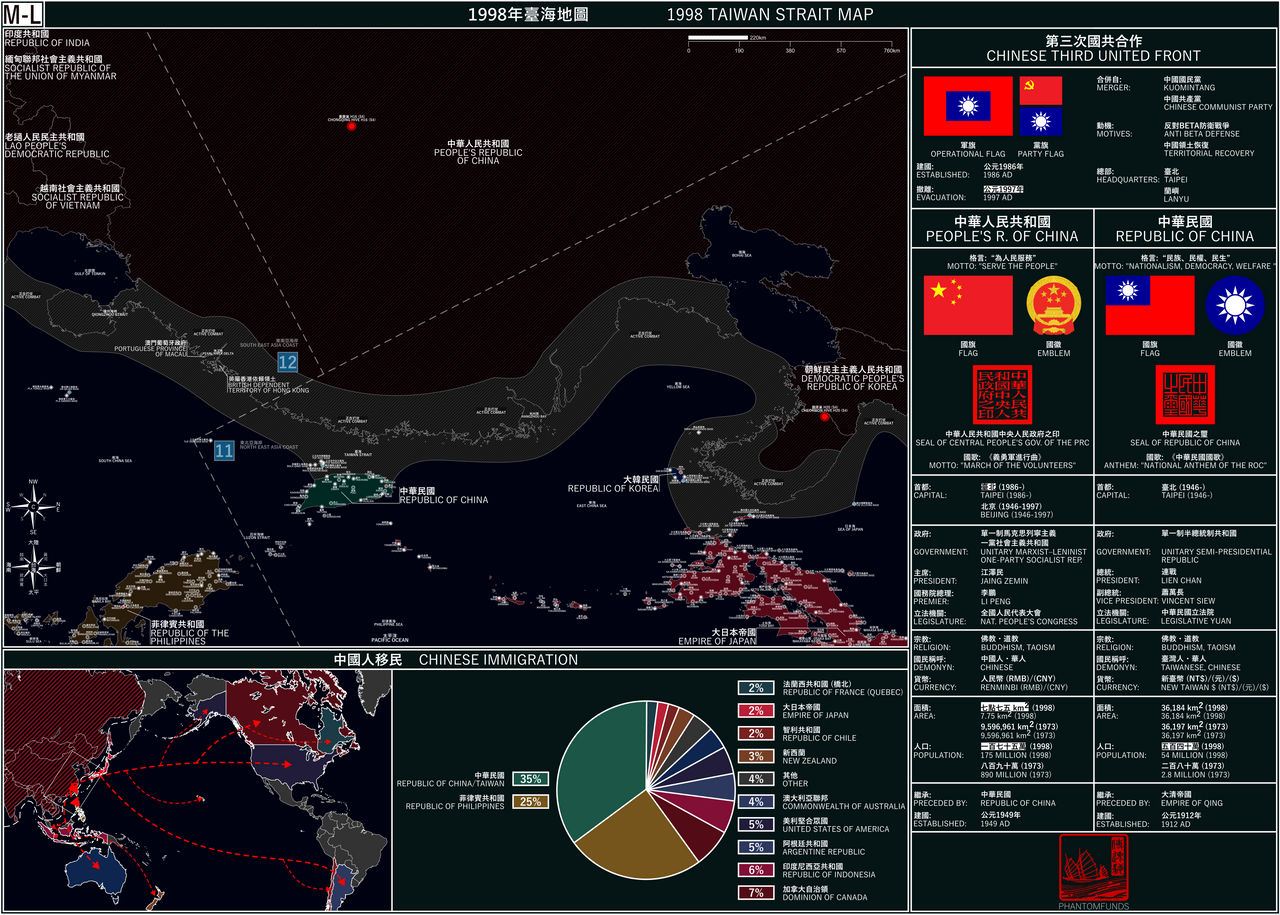Click the 'EMPIRE OF QING' predecessor text

pos(1193,802)
